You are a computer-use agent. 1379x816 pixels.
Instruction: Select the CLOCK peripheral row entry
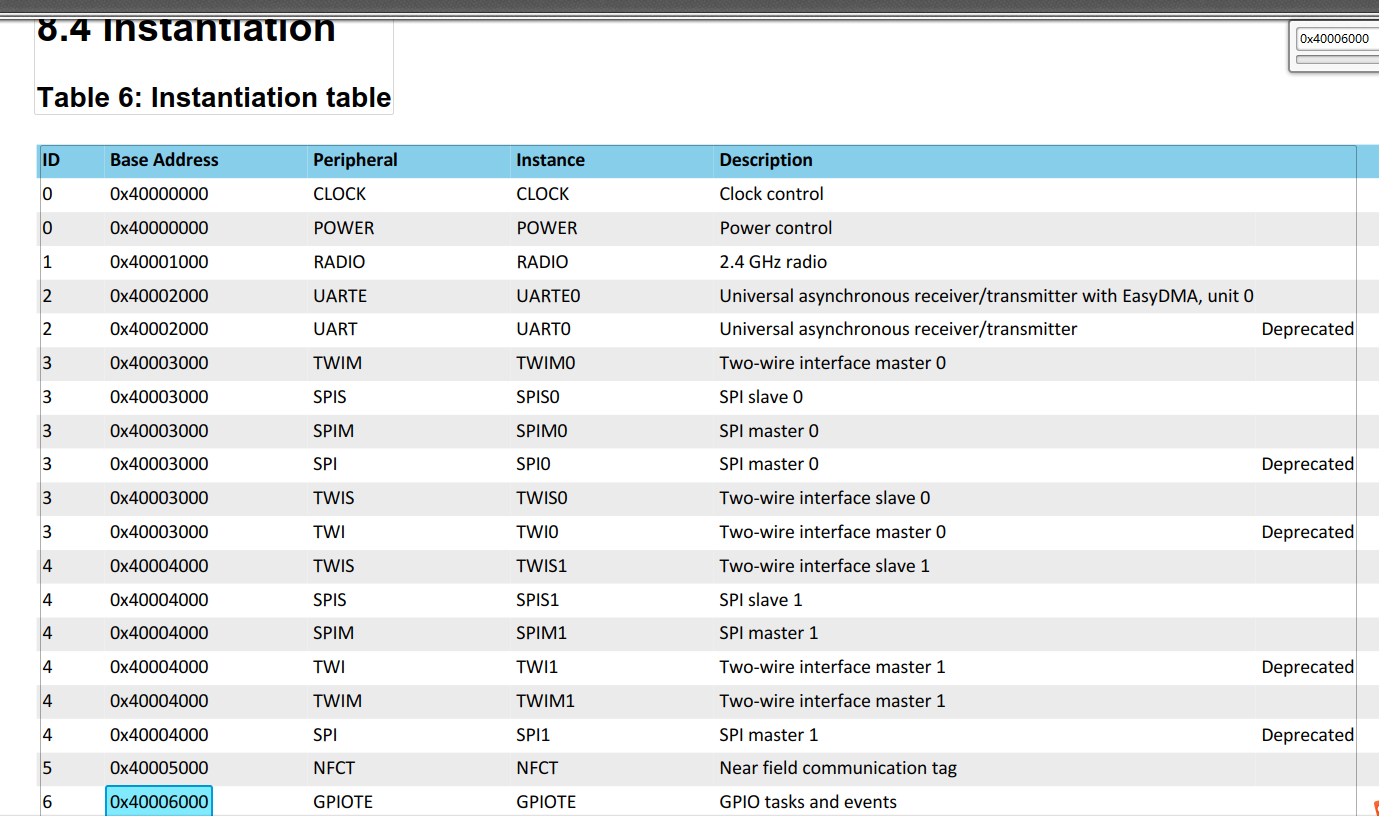point(338,193)
